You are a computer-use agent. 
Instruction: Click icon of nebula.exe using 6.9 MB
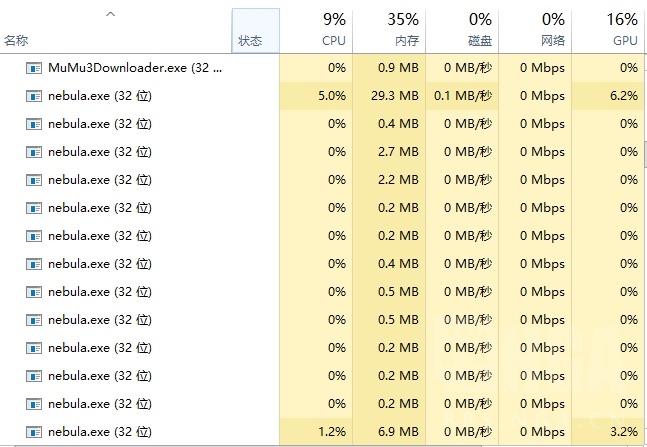[35, 432]
